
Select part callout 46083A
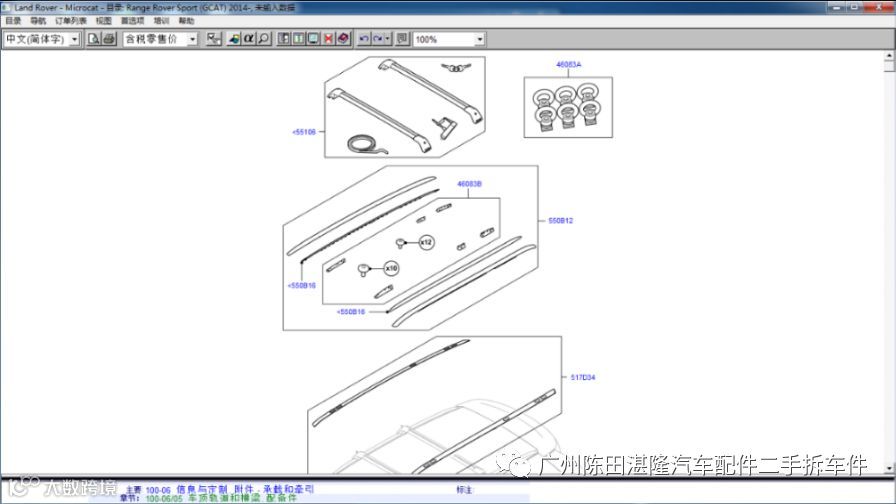pyautogui.click(x=569, y=65)
